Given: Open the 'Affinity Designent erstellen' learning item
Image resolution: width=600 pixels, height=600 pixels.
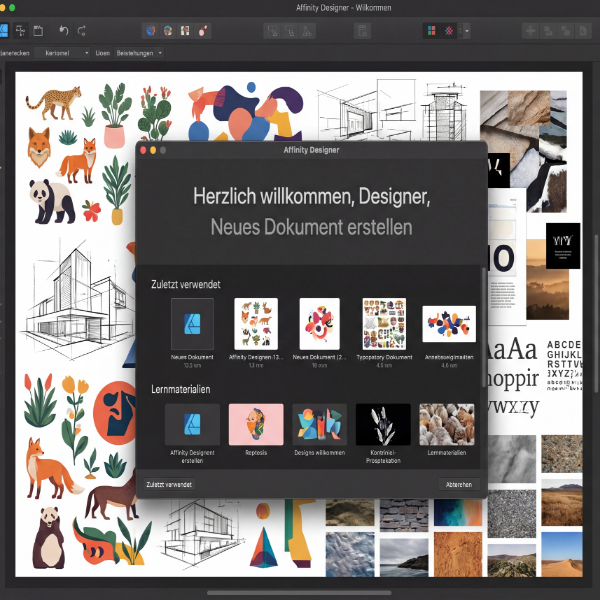Looking at the screenshot, I should point(192,424).
